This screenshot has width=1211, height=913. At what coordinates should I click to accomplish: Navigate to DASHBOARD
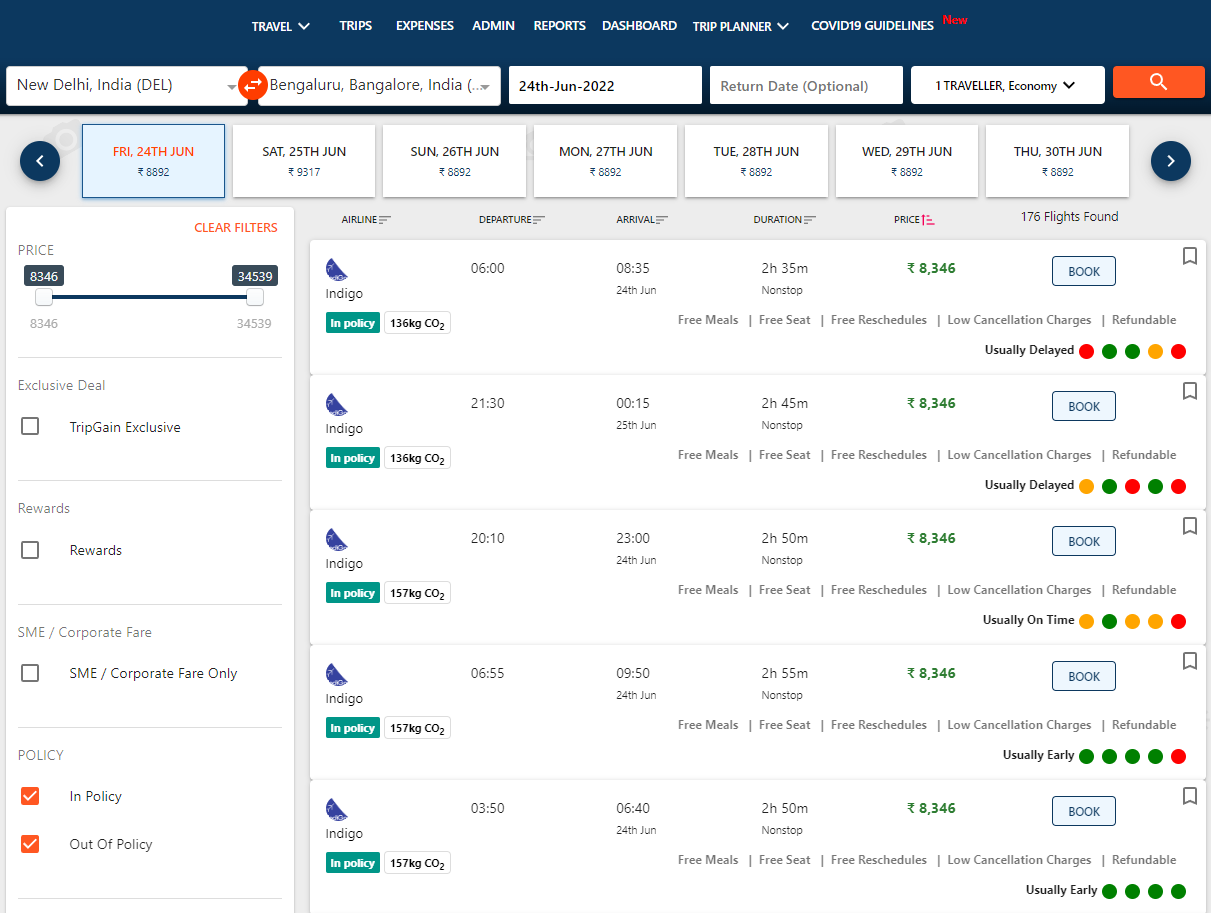coord(639,26)
